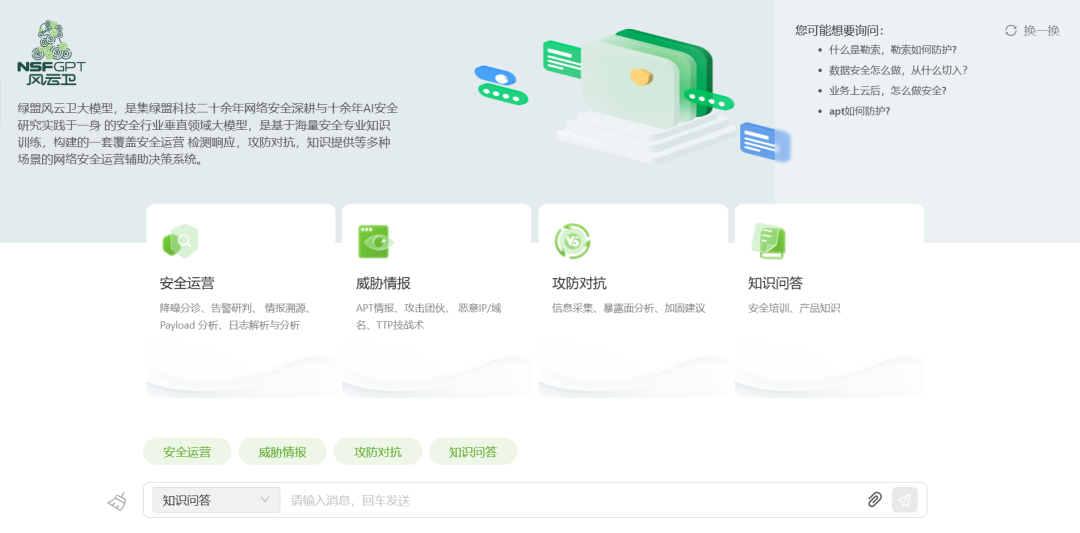
Task: Open the 知识问答 card title
Action: point(776,283)
